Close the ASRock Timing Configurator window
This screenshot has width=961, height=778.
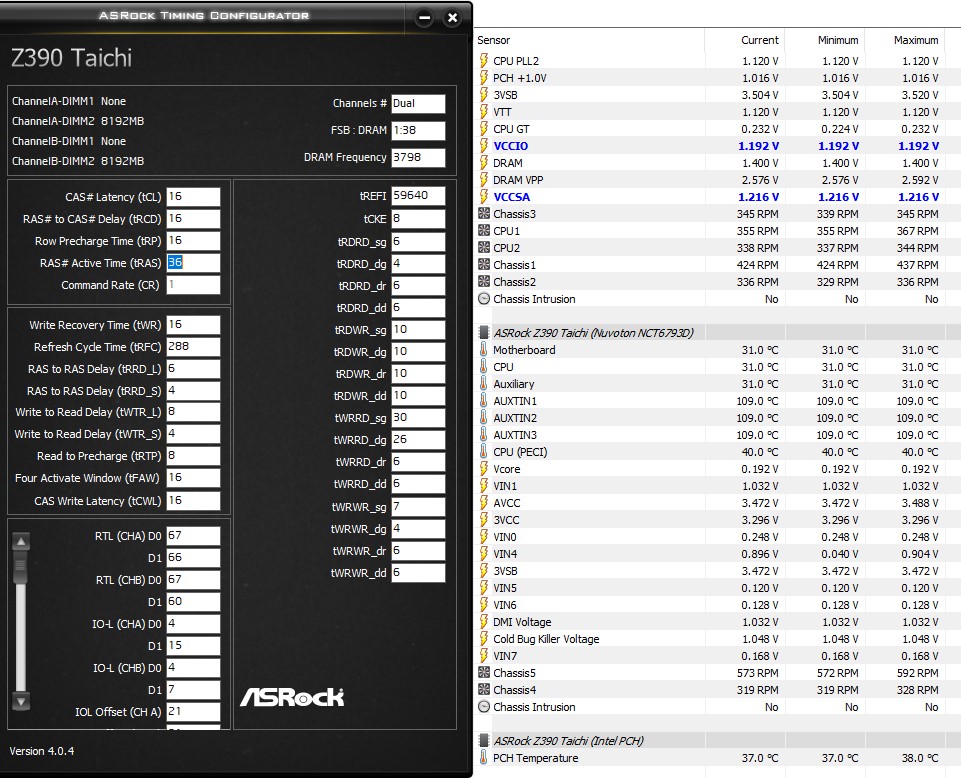tap(452, 18)
